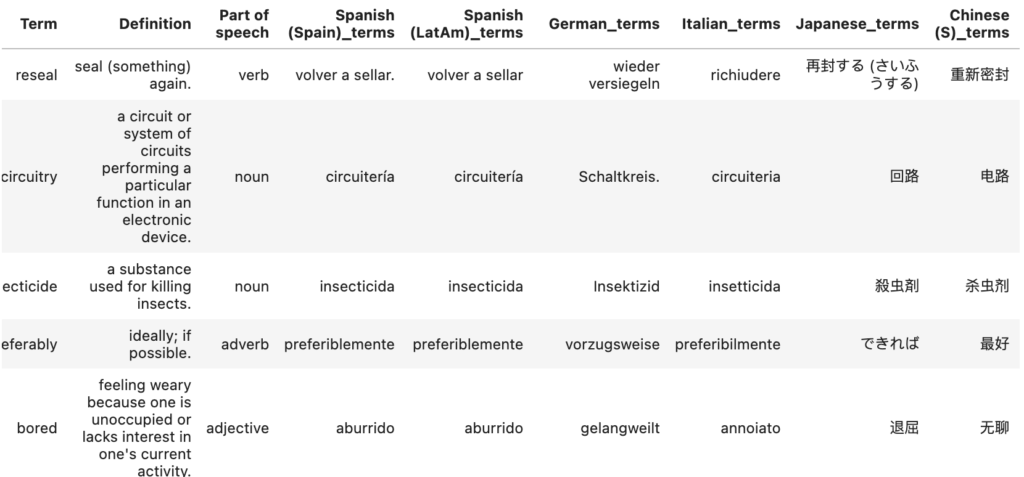Image resolution: width=1024 pixels, height=477 pixels.
Task: Click the 'adverb' part of speech cell
Action: click(x=244, y=344)
